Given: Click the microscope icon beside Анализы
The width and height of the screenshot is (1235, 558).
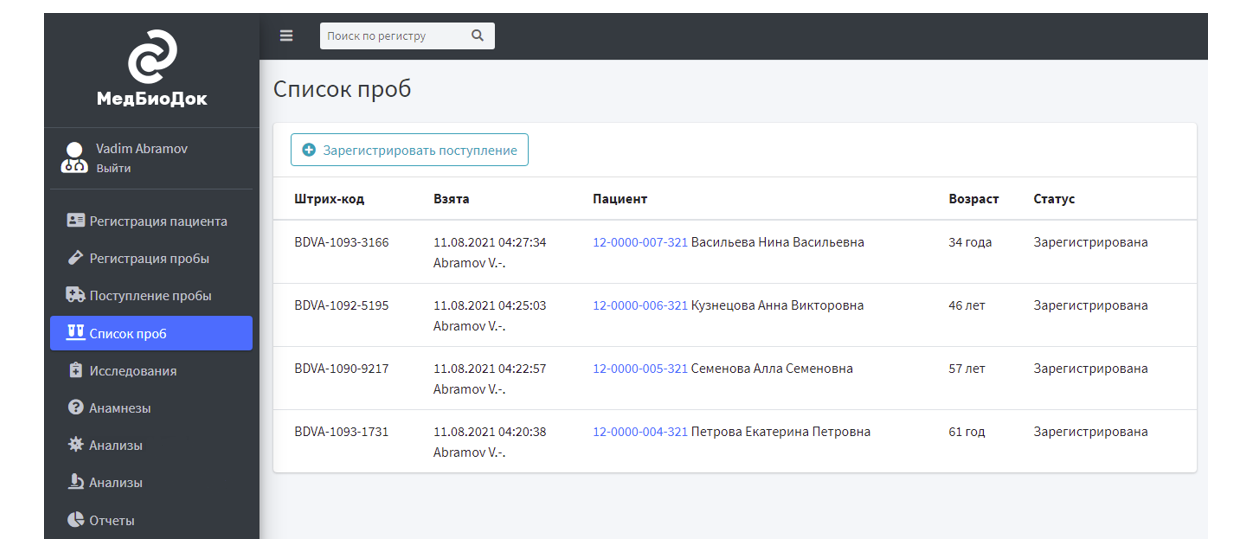Looking at the screenshot, I should click(75, 482).
